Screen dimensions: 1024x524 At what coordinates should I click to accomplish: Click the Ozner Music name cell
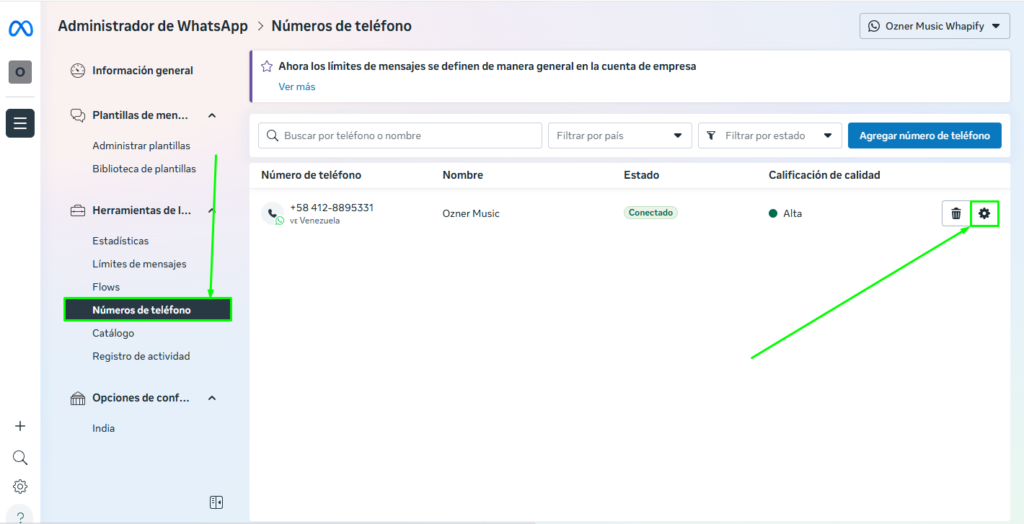point(471,214)
